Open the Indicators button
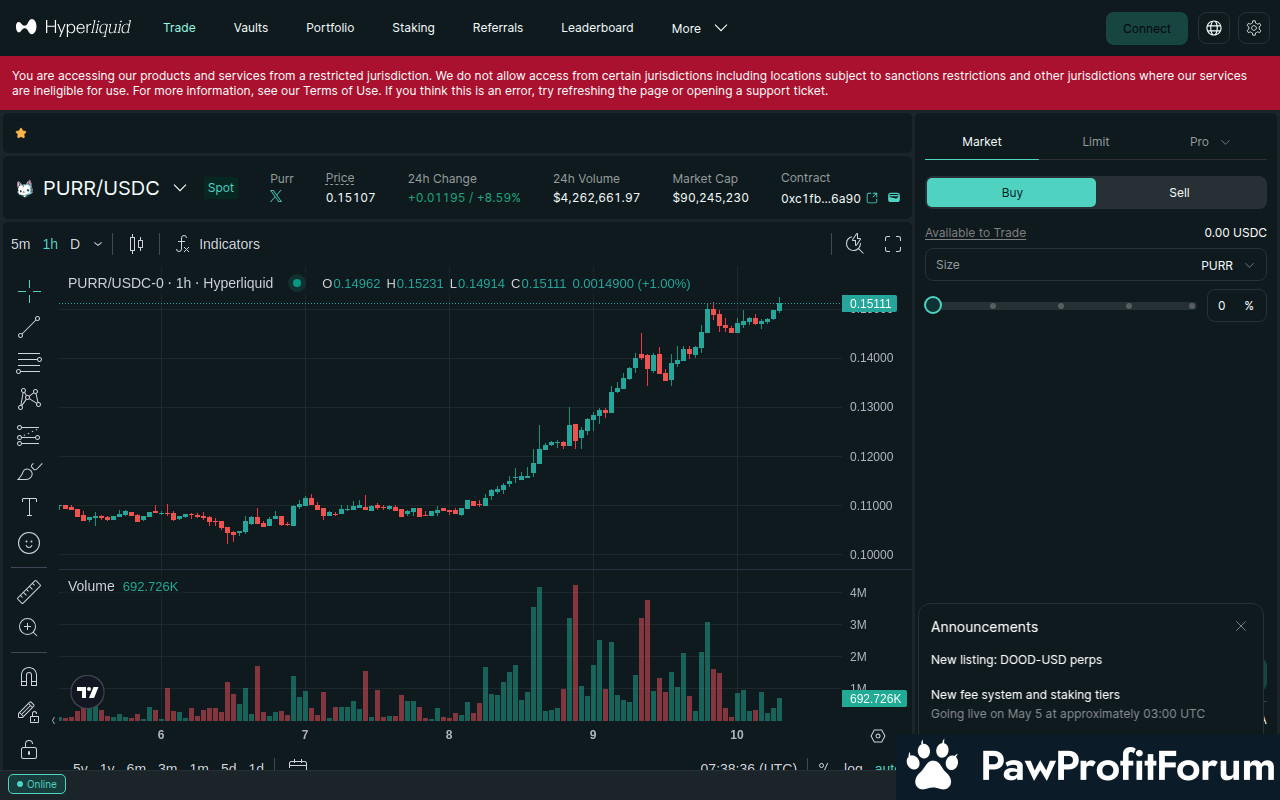 tap(218, 244)
